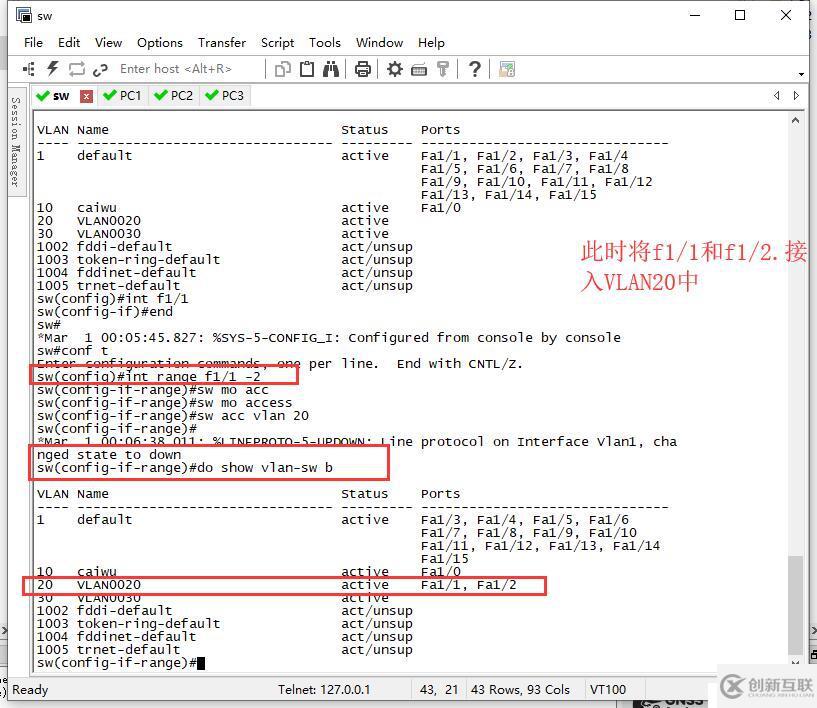Open the Options menu
The height and width of the screenshot is (708, 817).
click(x=160, y=43)
